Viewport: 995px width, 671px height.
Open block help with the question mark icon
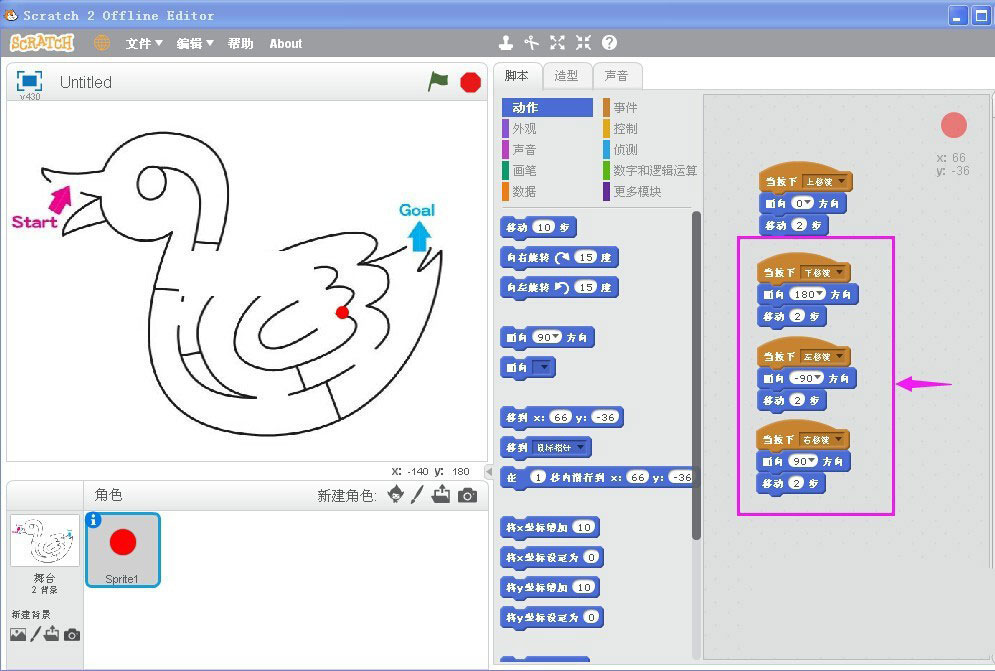coord(611,43)
